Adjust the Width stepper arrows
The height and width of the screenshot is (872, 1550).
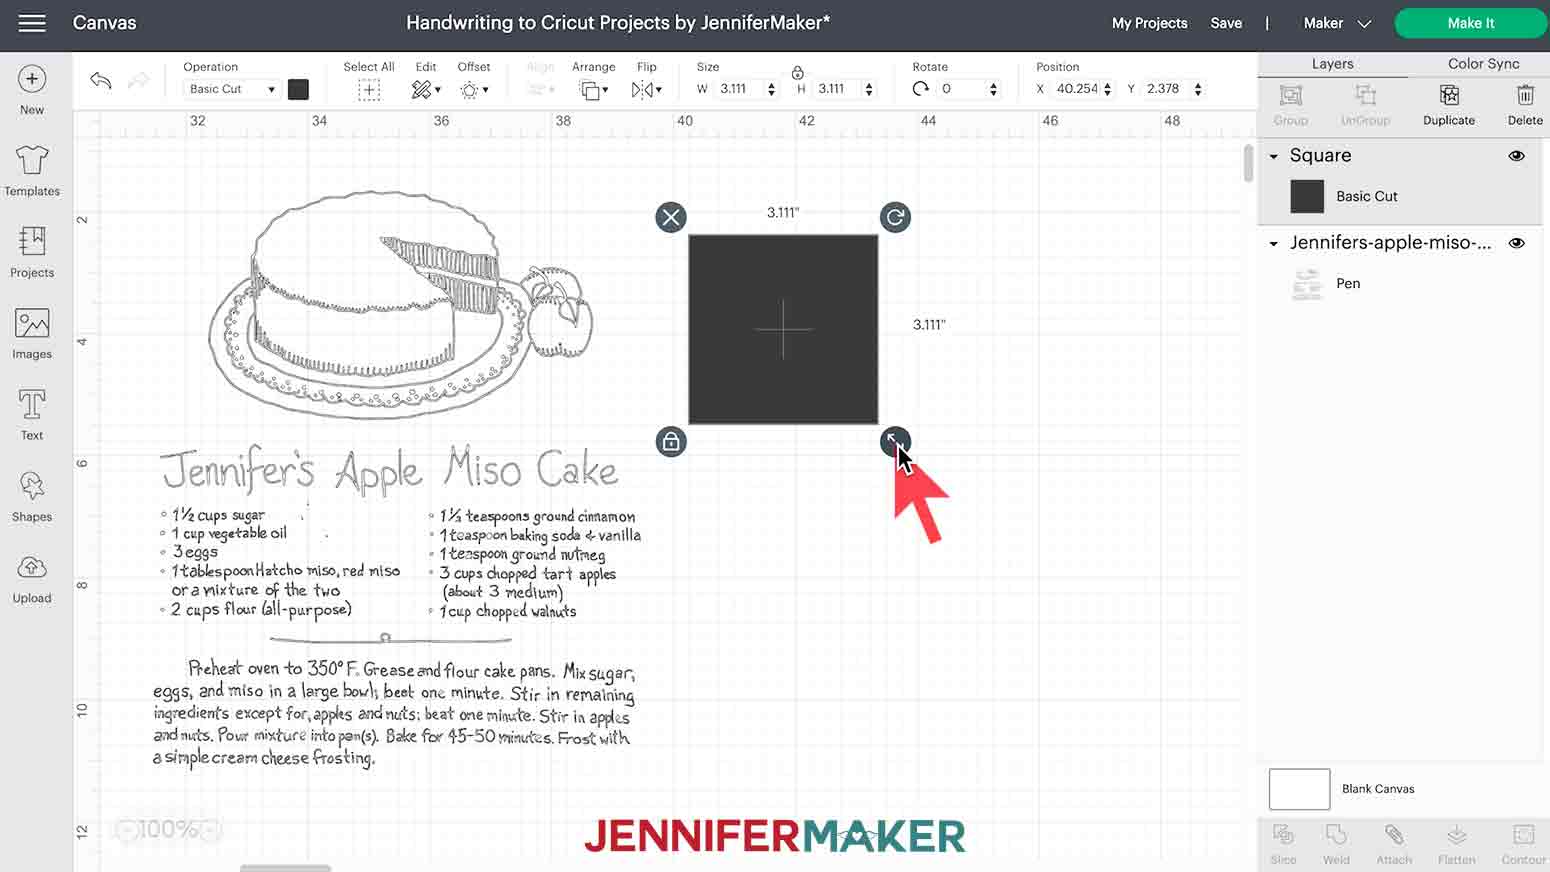click(771, 89)
